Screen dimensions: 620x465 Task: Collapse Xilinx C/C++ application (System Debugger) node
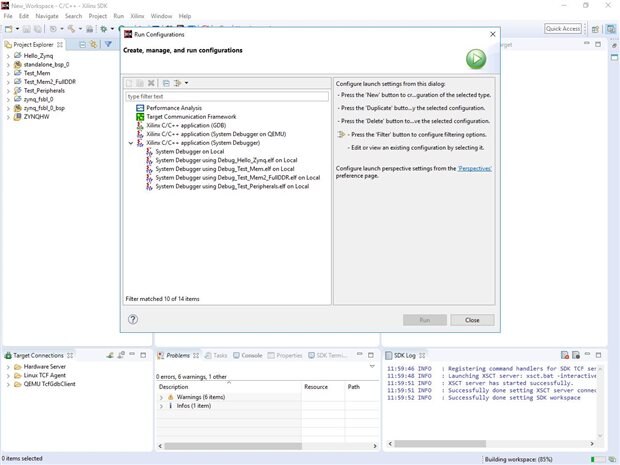[x=130, y=143]
